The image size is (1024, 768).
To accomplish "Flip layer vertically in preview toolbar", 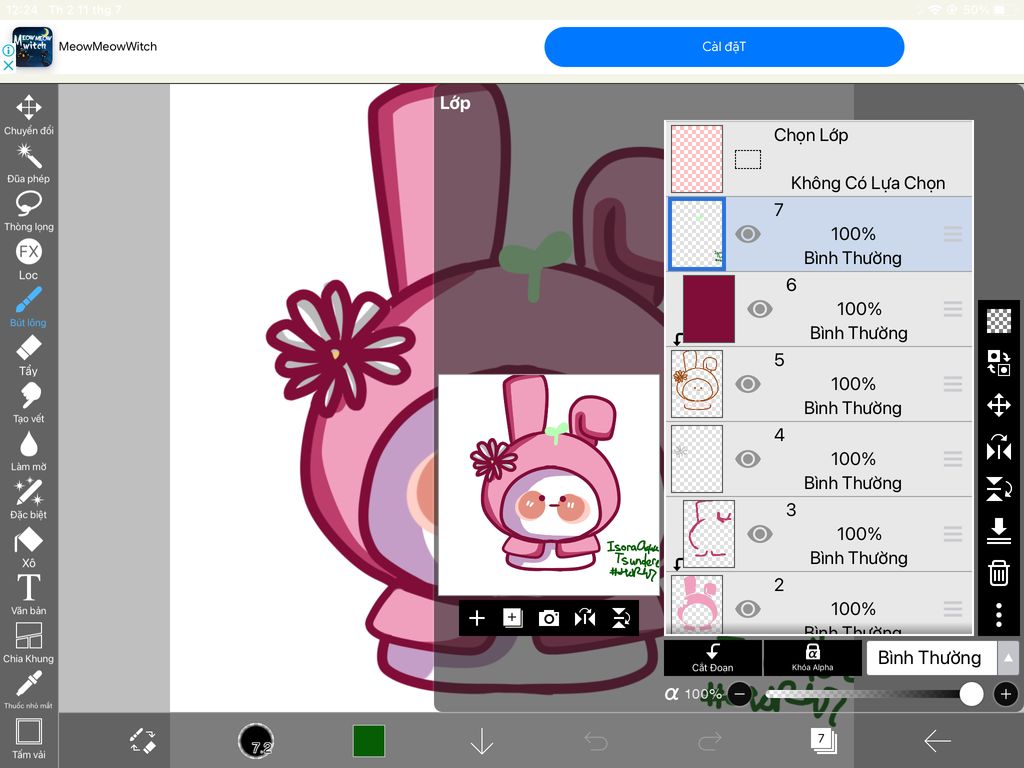I will pos(620,618).
